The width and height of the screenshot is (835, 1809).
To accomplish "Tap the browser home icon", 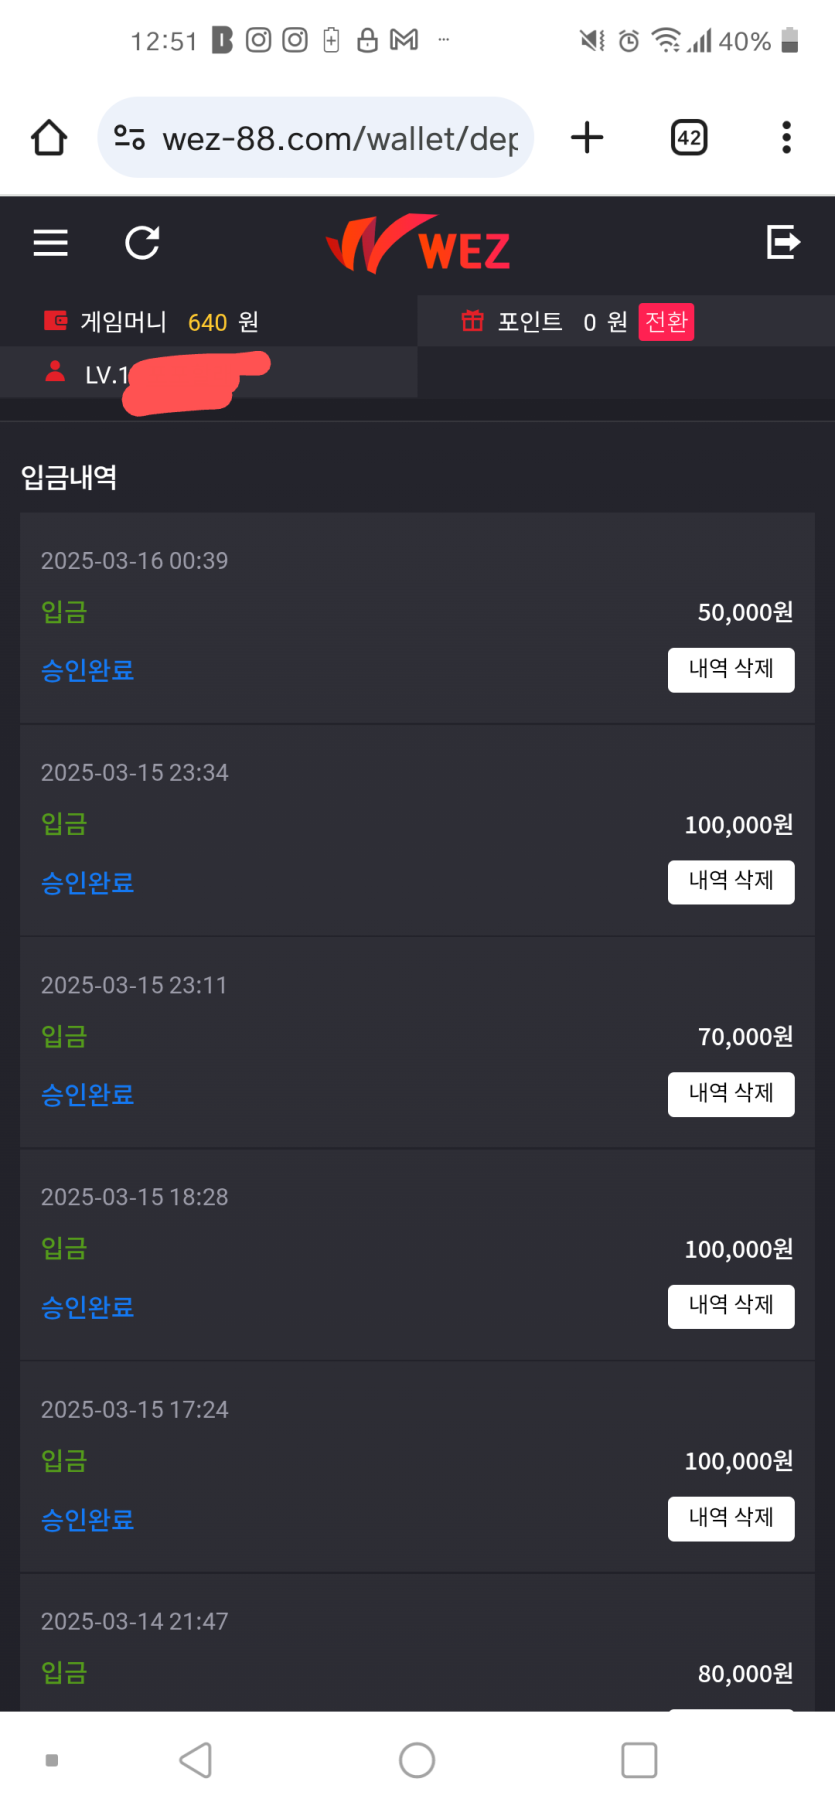I will (49, 138).
